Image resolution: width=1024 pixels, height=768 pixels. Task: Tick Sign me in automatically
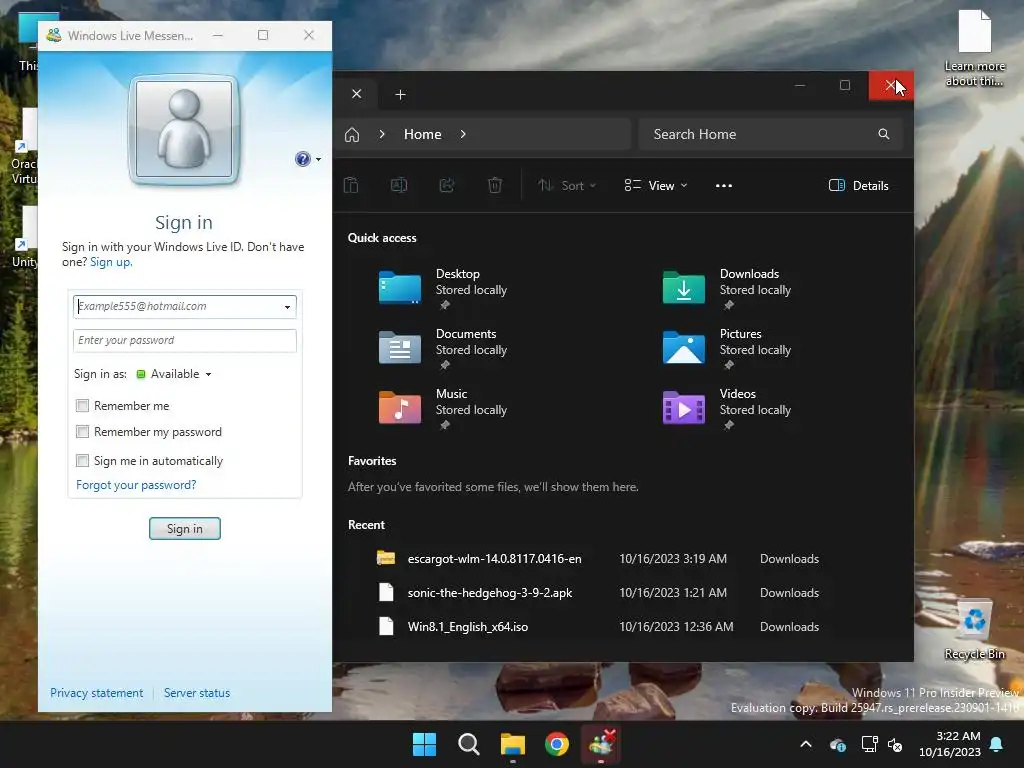tap(82, 460)
